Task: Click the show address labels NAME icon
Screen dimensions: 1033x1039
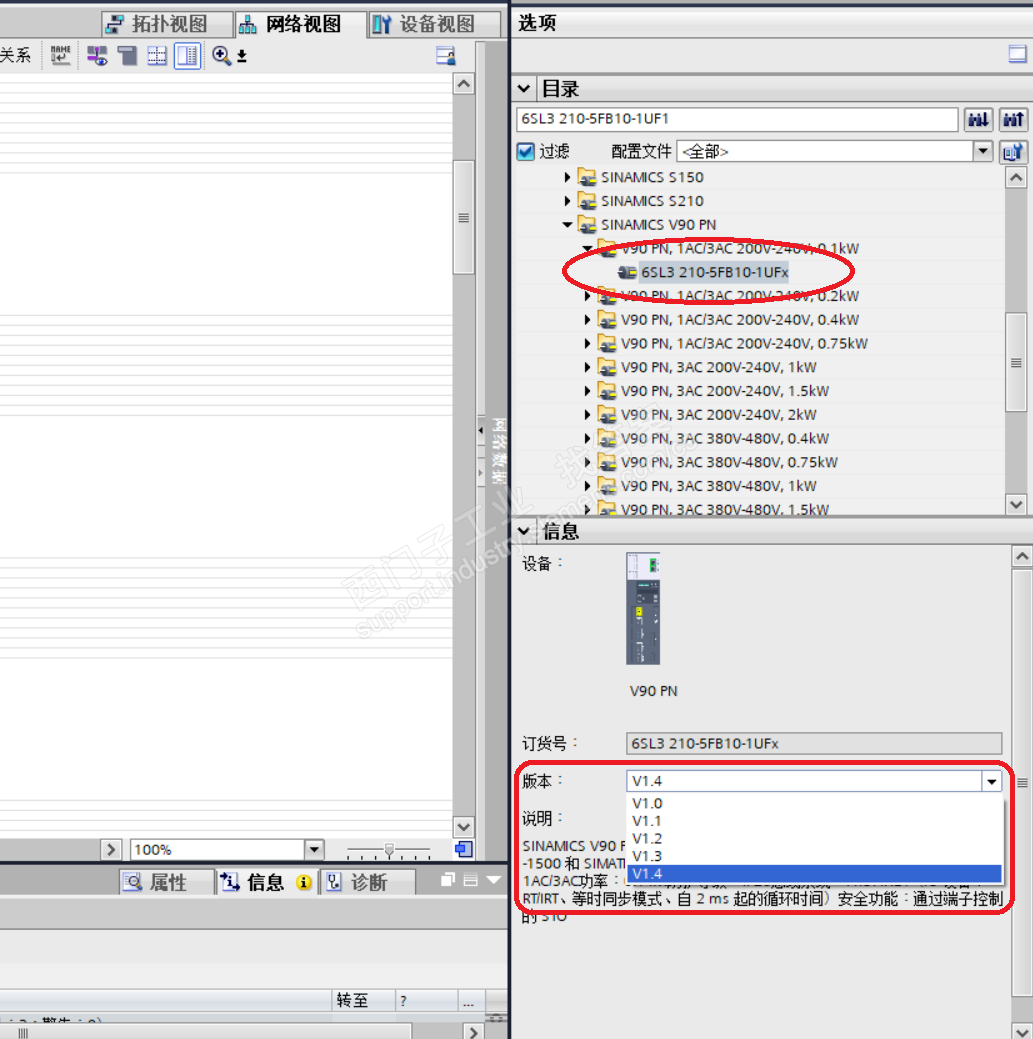Action: point(60,55)
